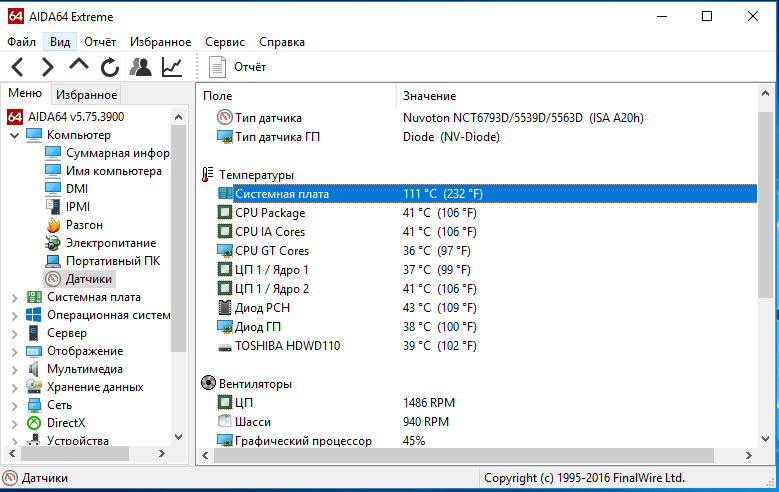Screen dimensions: 779x492
Task: Click the flame icon beside Разгон
Action: pyautogui.click(x=53, y=225)
